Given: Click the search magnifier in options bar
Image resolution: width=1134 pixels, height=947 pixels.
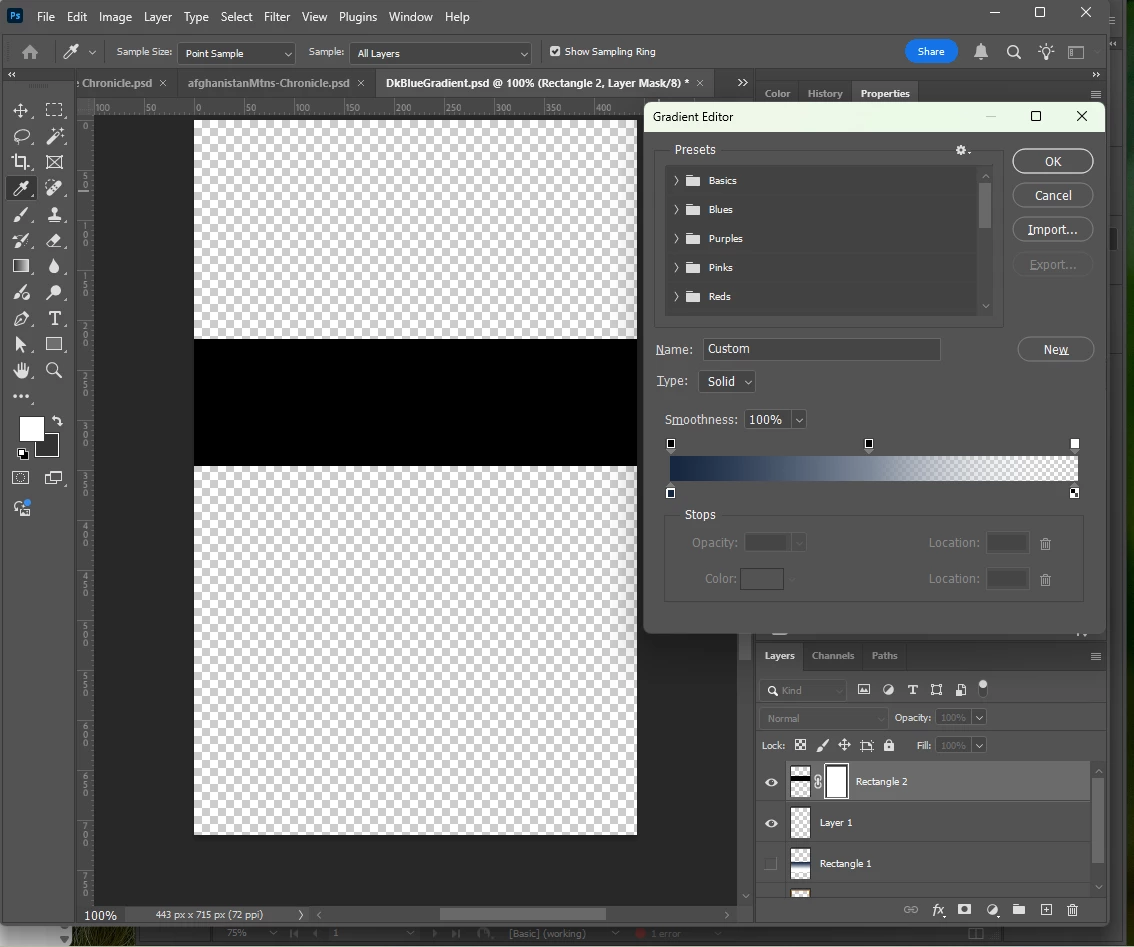Looking at the screenshot, I should point(1014,52).
